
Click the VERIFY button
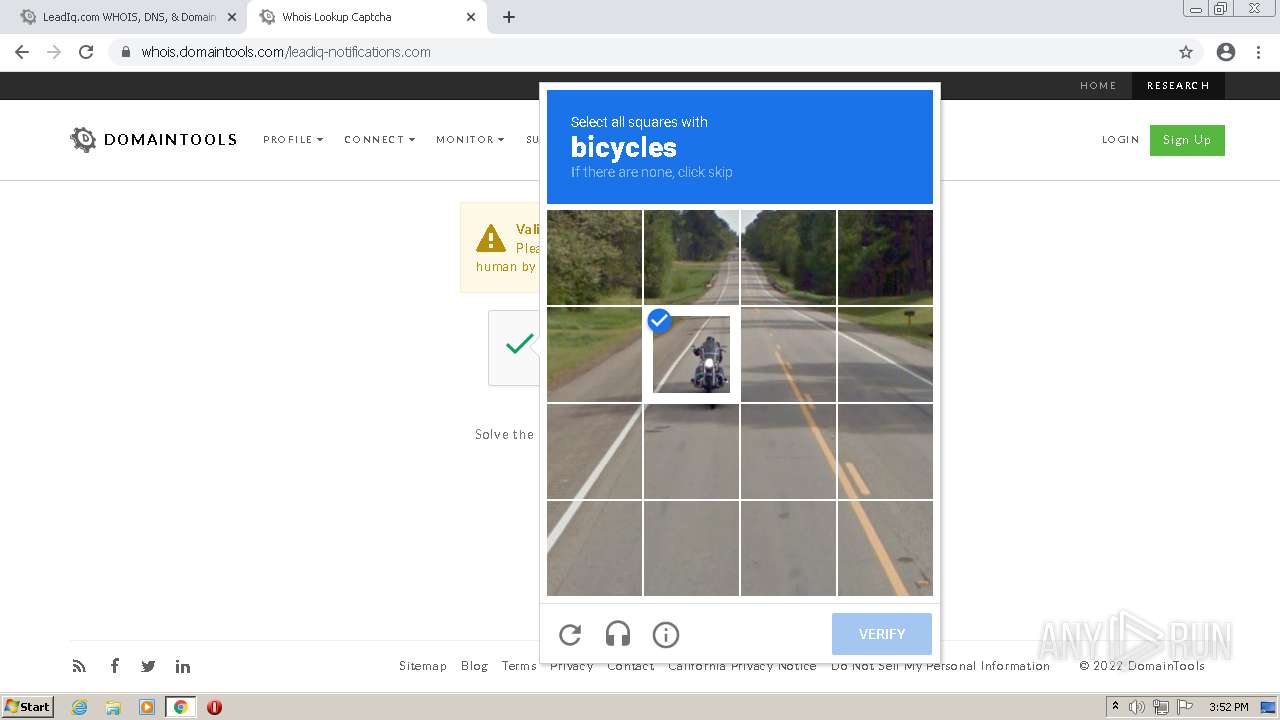[882, 634]
